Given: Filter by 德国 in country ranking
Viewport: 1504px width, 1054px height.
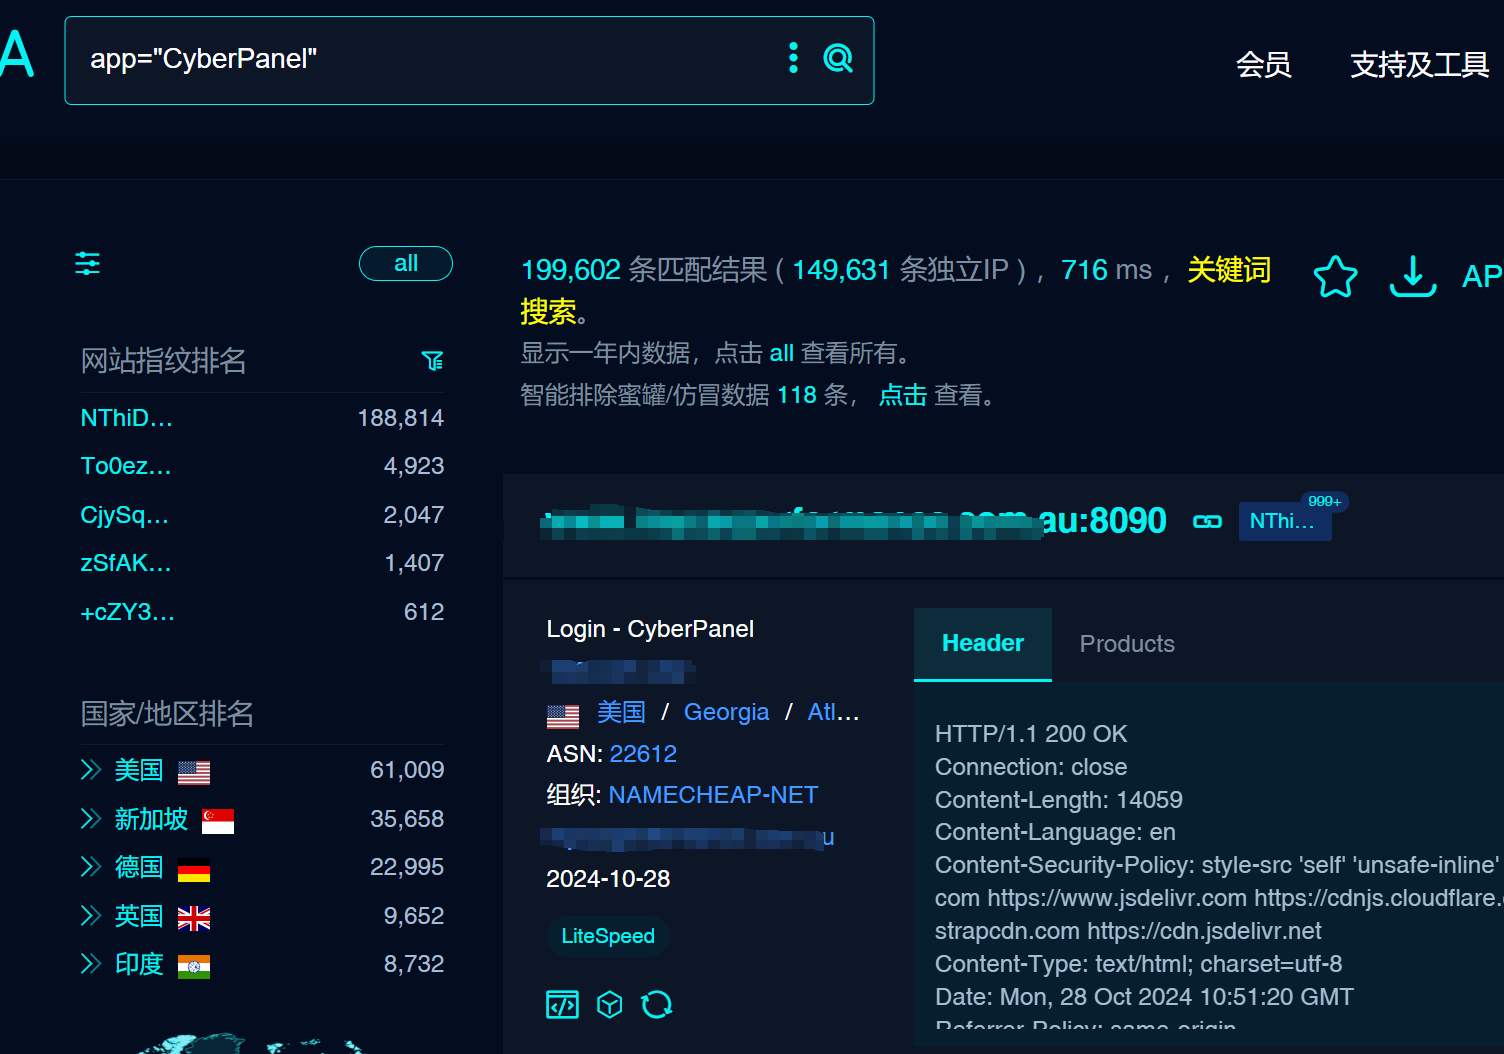Looking at the screenshot, I should (139, 867).
